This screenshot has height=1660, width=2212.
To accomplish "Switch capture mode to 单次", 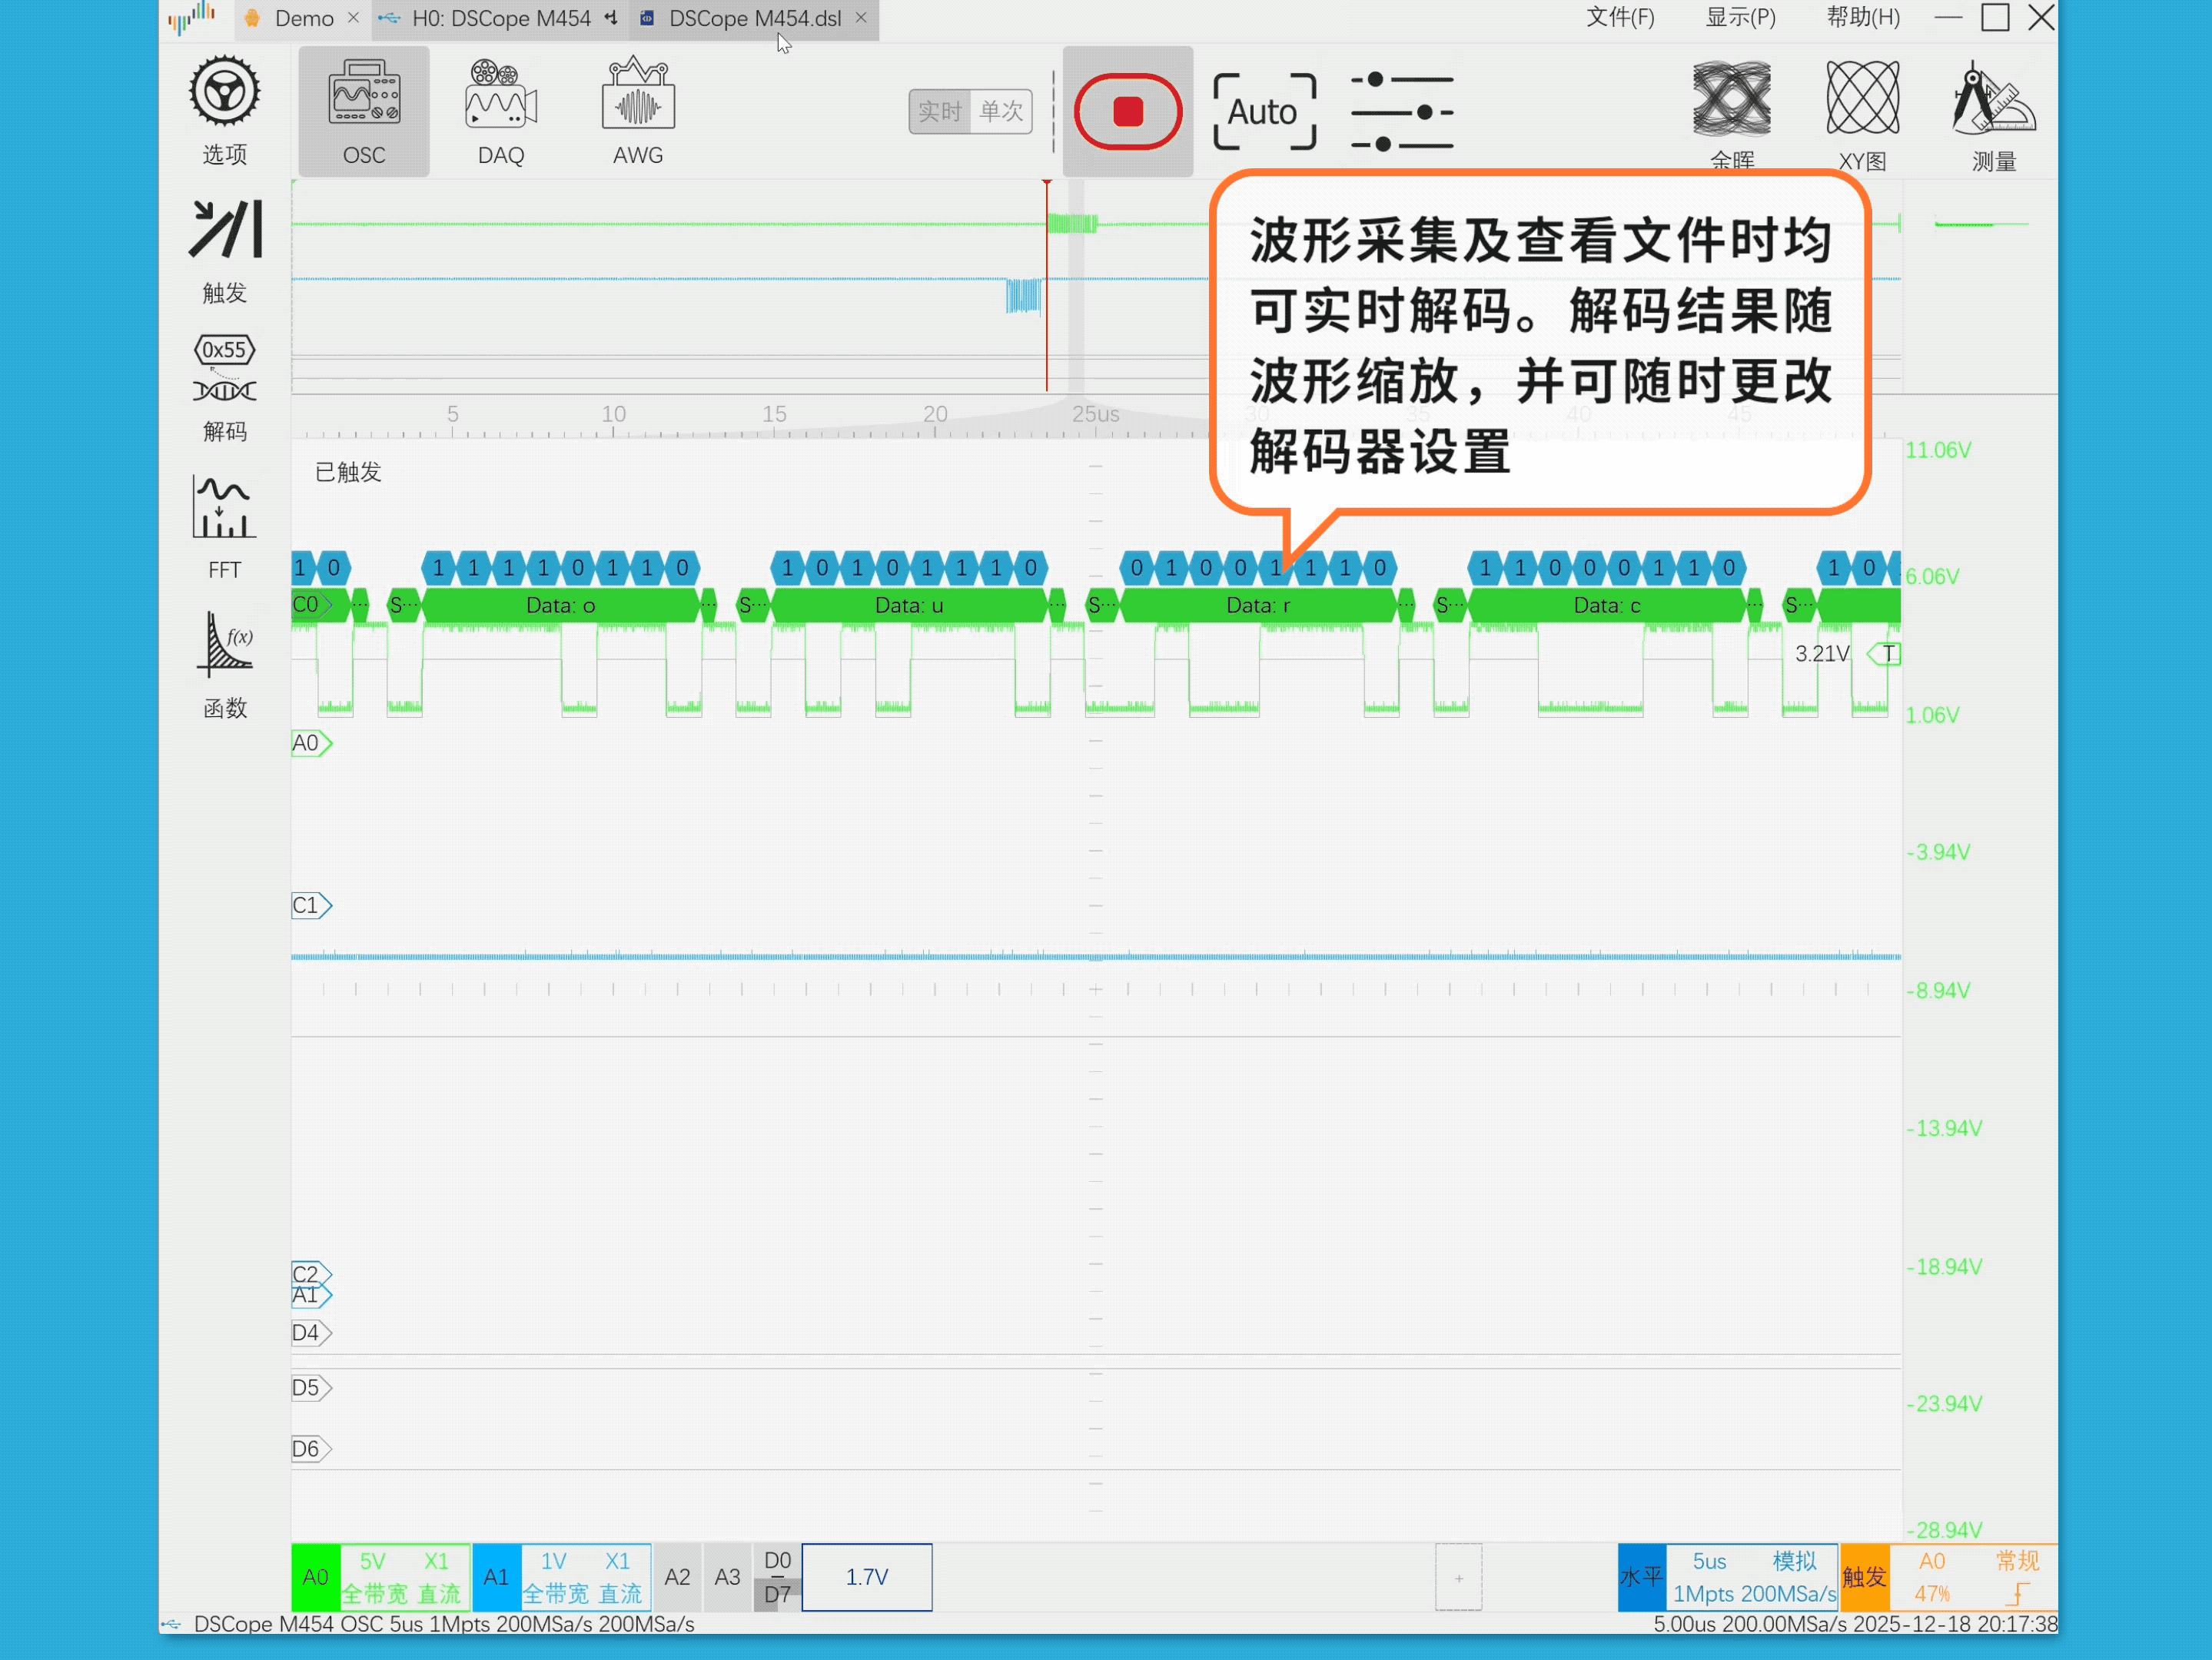I will [x=1001, y=111].
